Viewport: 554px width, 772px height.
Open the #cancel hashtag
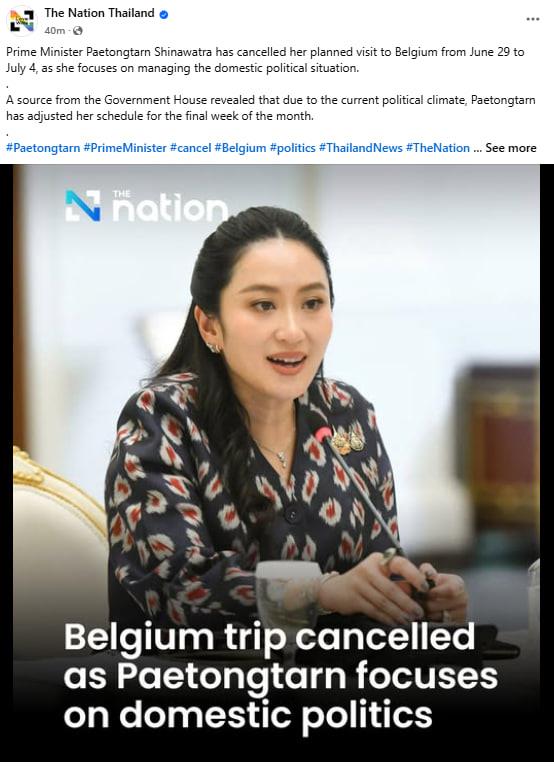tap(191, 148)
